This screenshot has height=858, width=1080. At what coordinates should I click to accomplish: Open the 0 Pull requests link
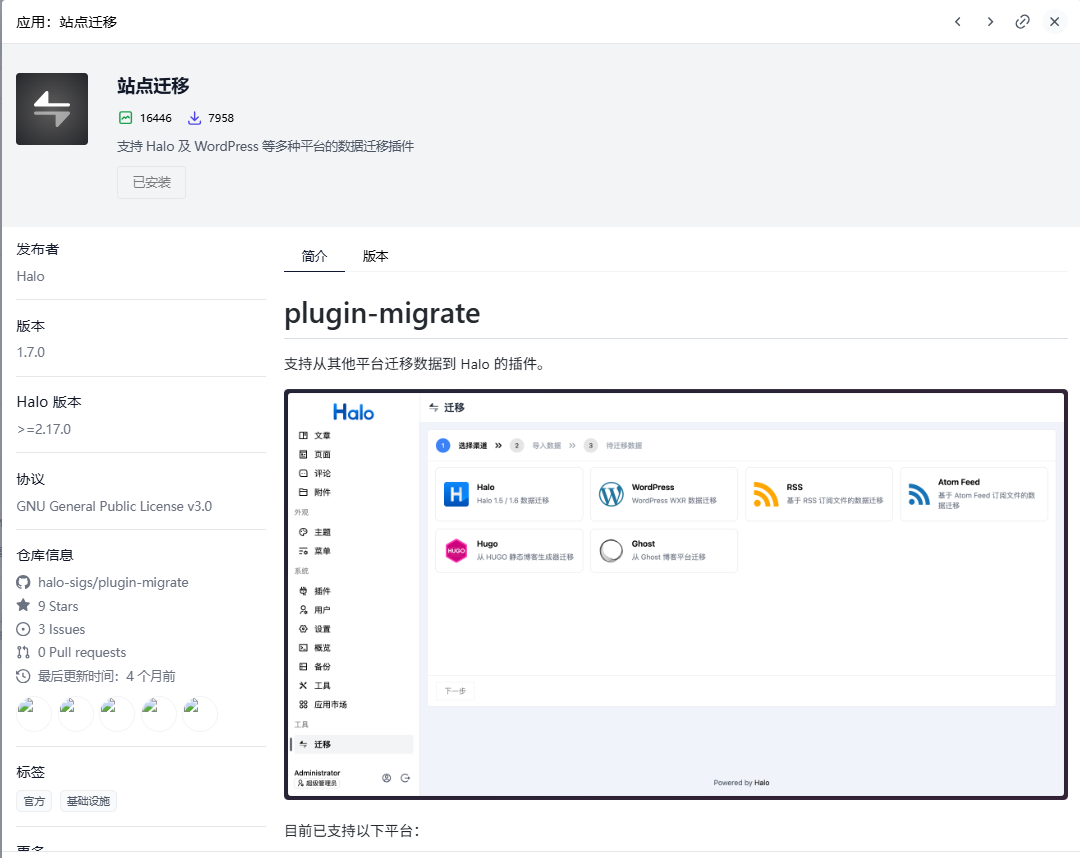click(82, 652)
